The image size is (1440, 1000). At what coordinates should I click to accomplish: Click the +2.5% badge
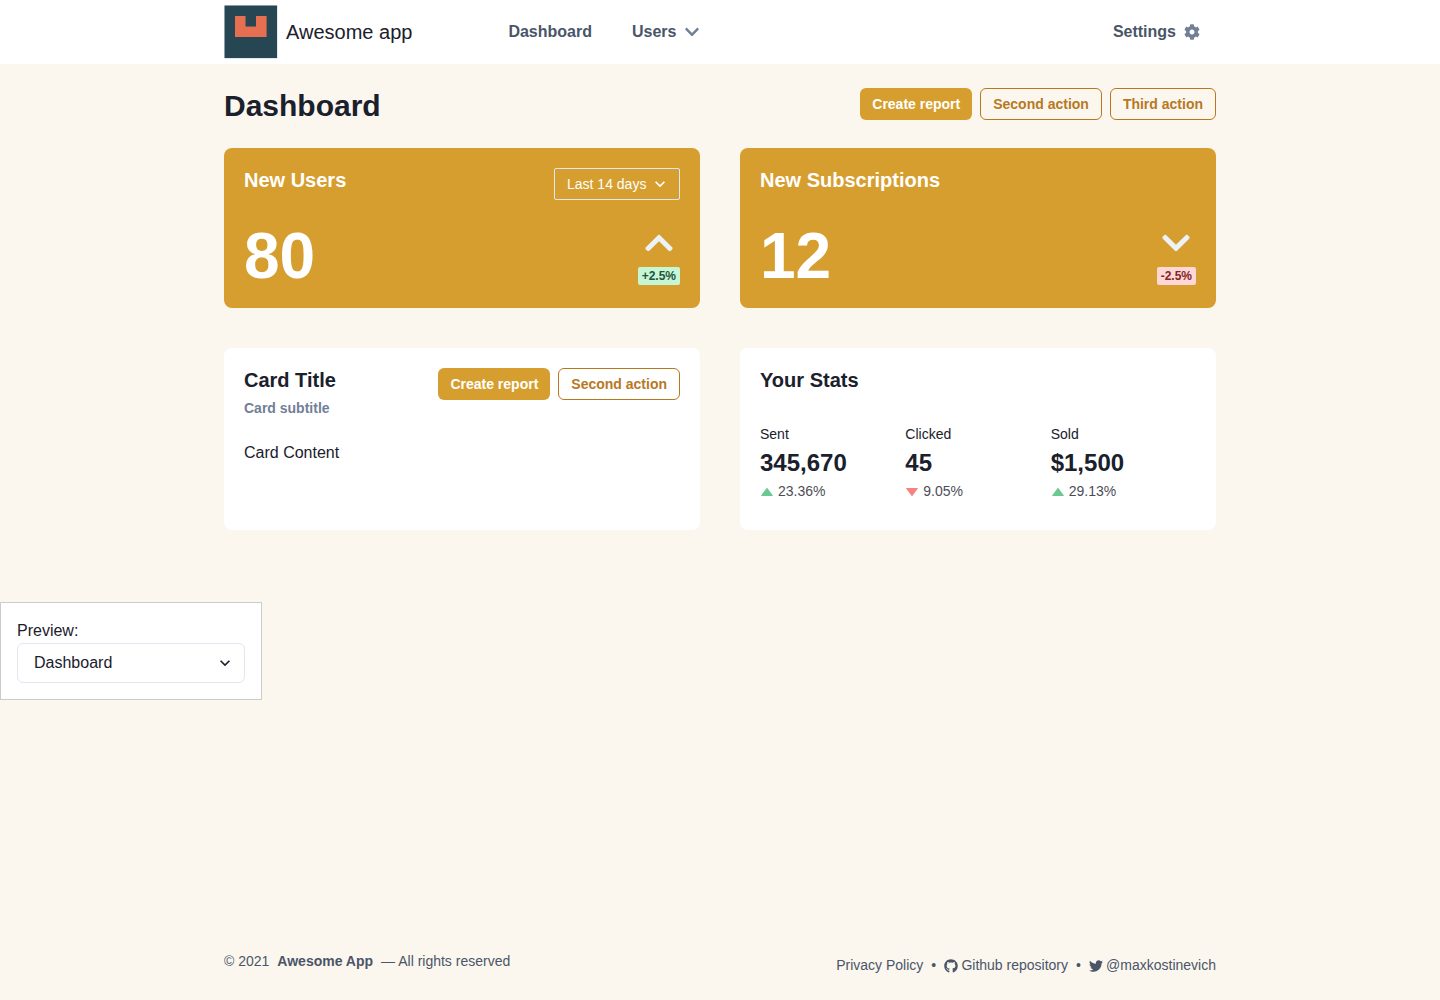pos(659,276)
